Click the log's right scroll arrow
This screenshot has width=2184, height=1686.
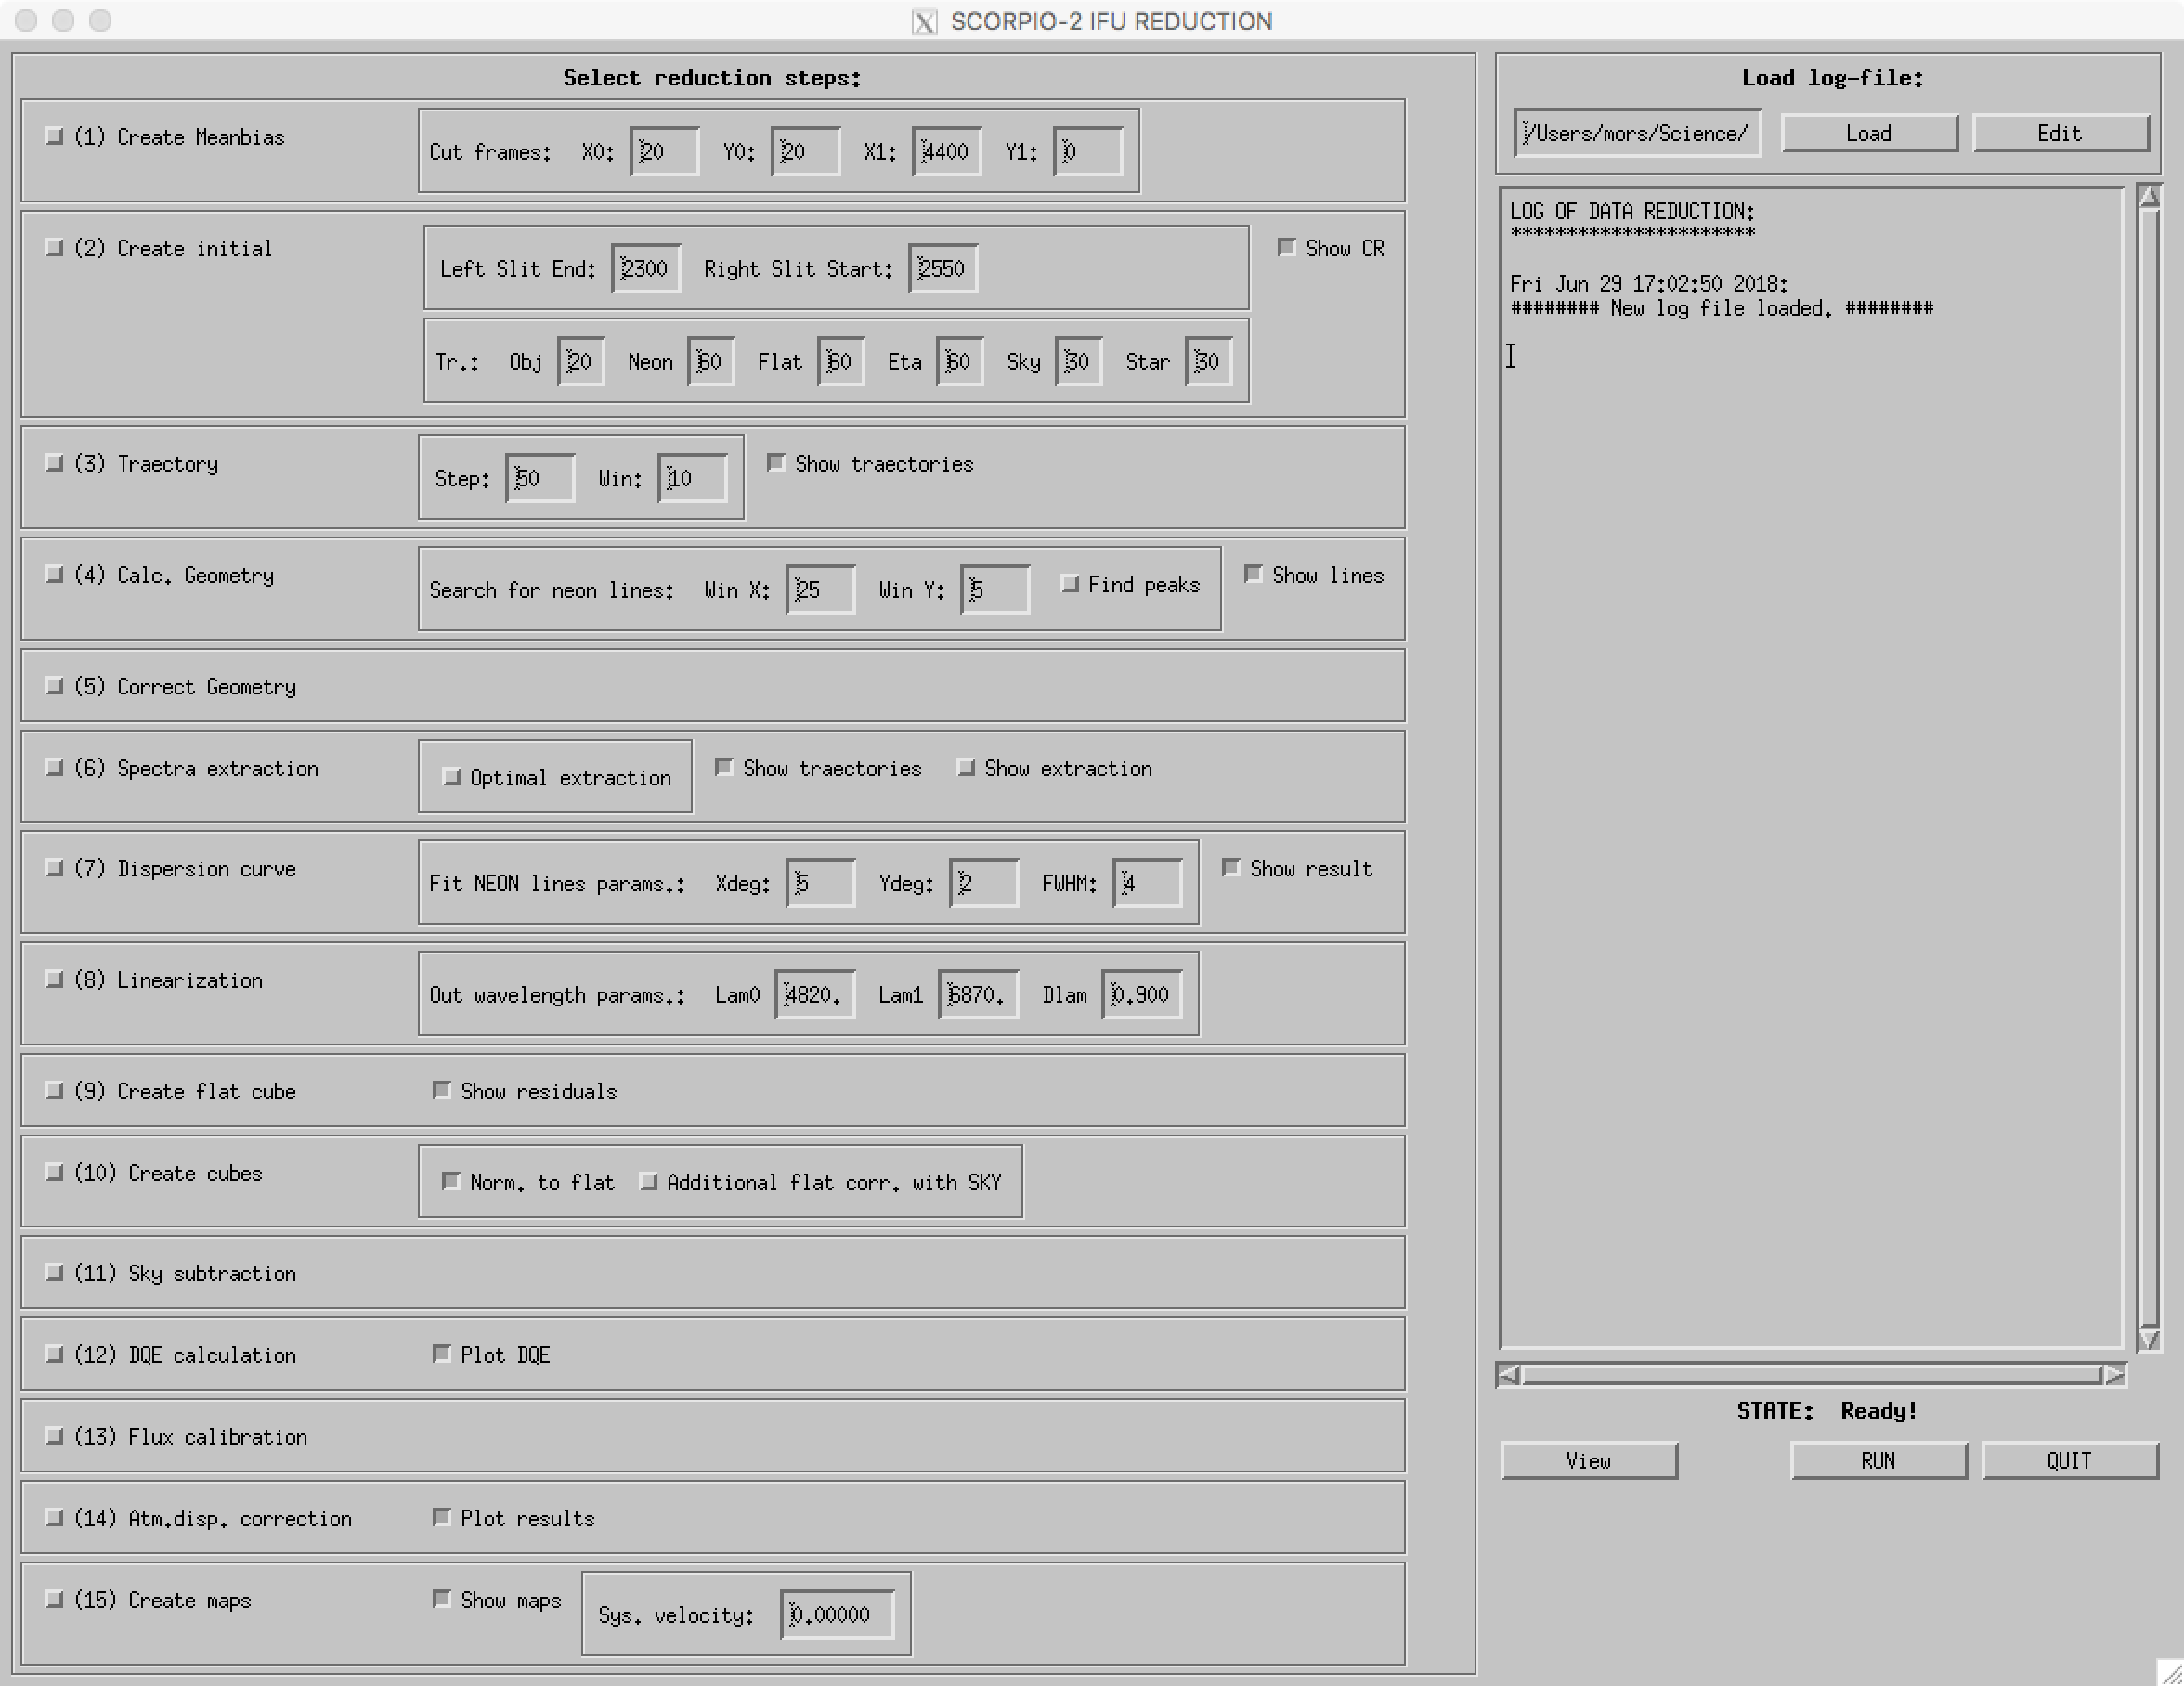coord(2113,1375)
